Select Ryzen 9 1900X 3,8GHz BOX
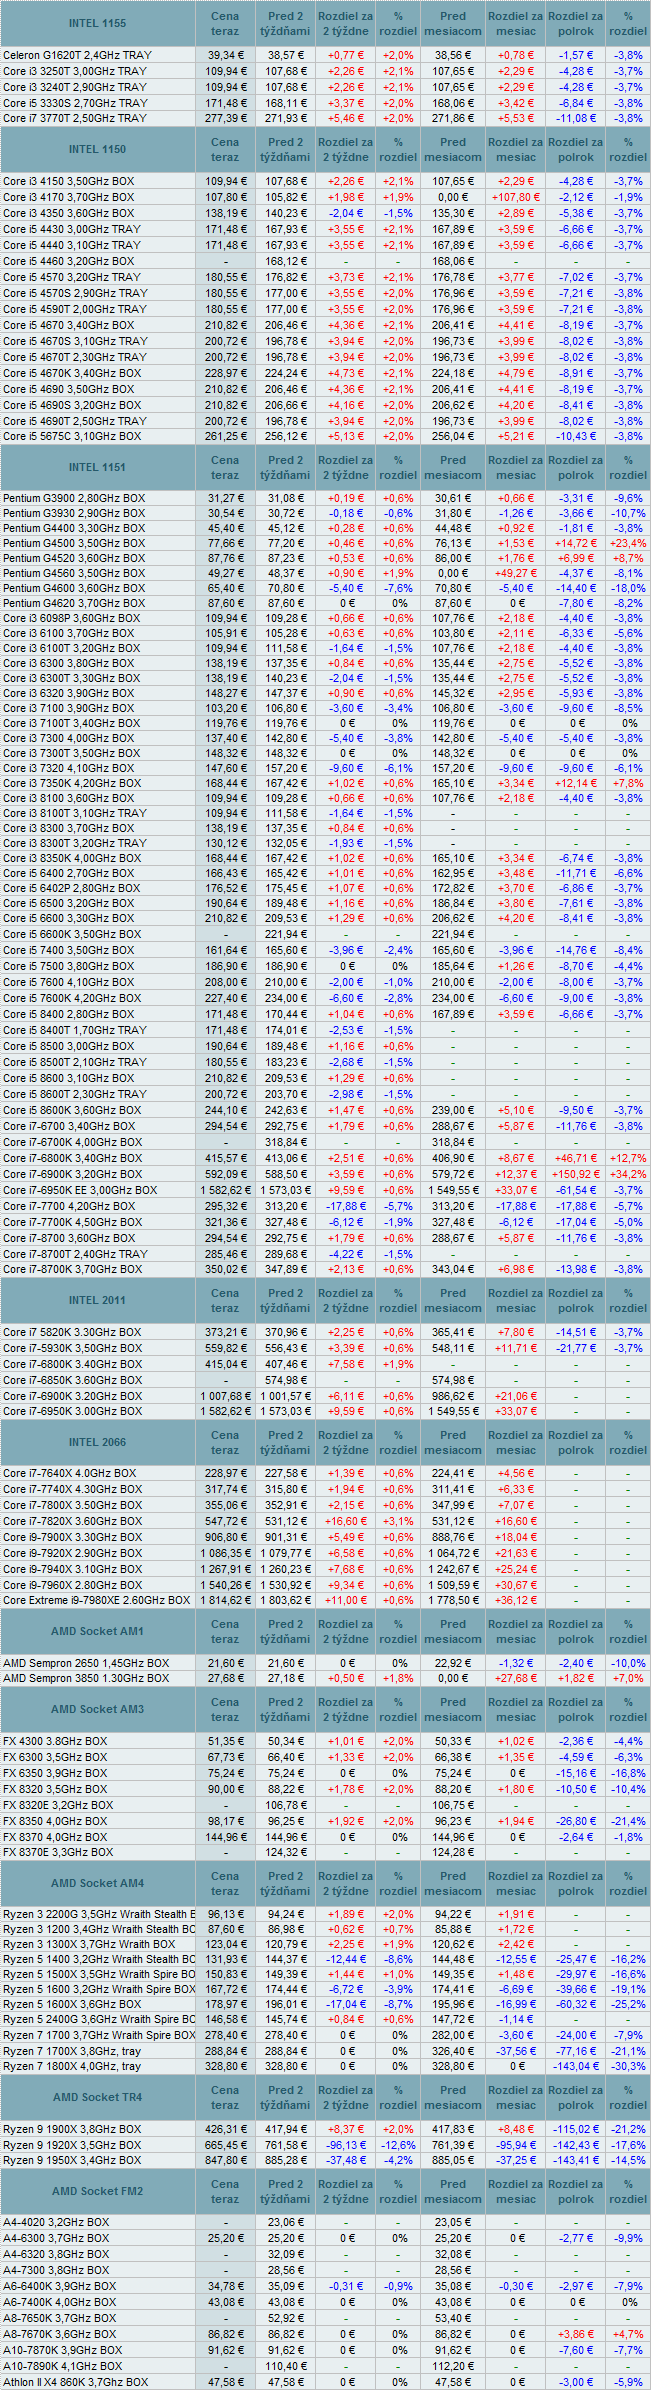 [72, 2129]
